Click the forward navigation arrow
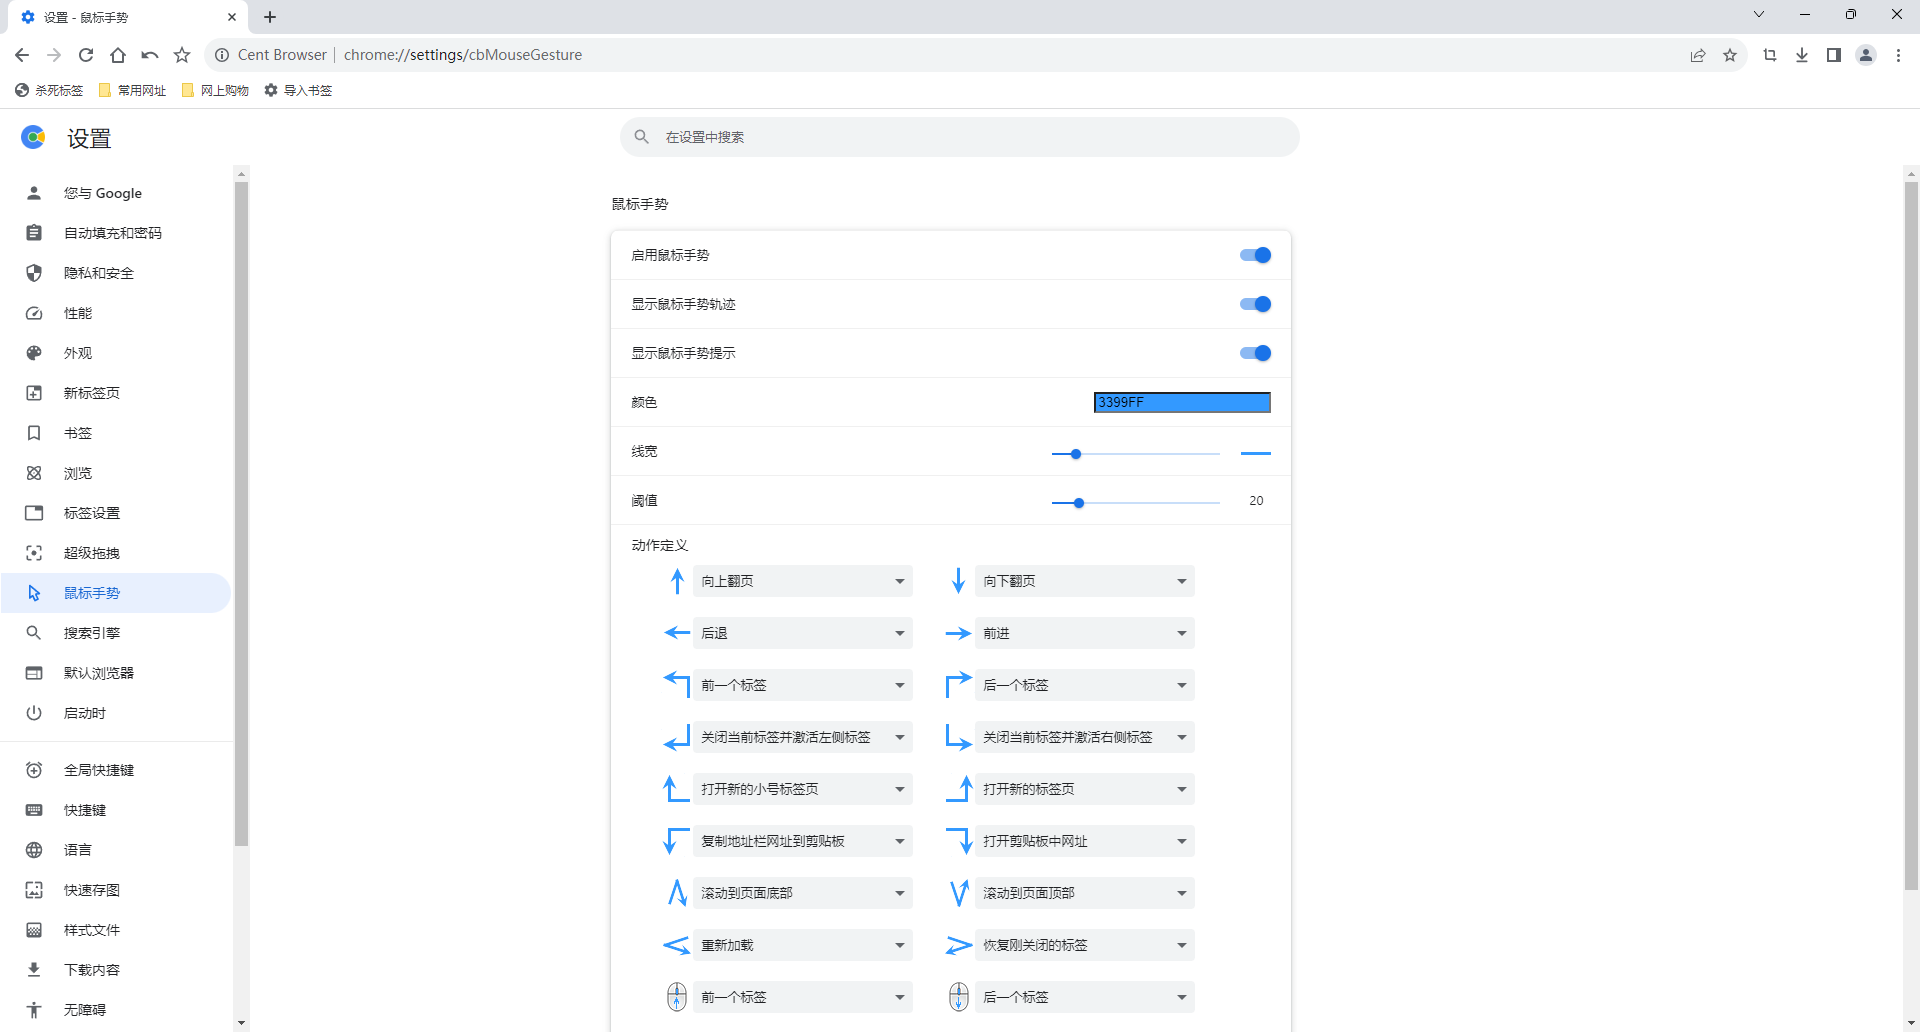This screenshot has width=1920, height=1032. tap(54, 55)
